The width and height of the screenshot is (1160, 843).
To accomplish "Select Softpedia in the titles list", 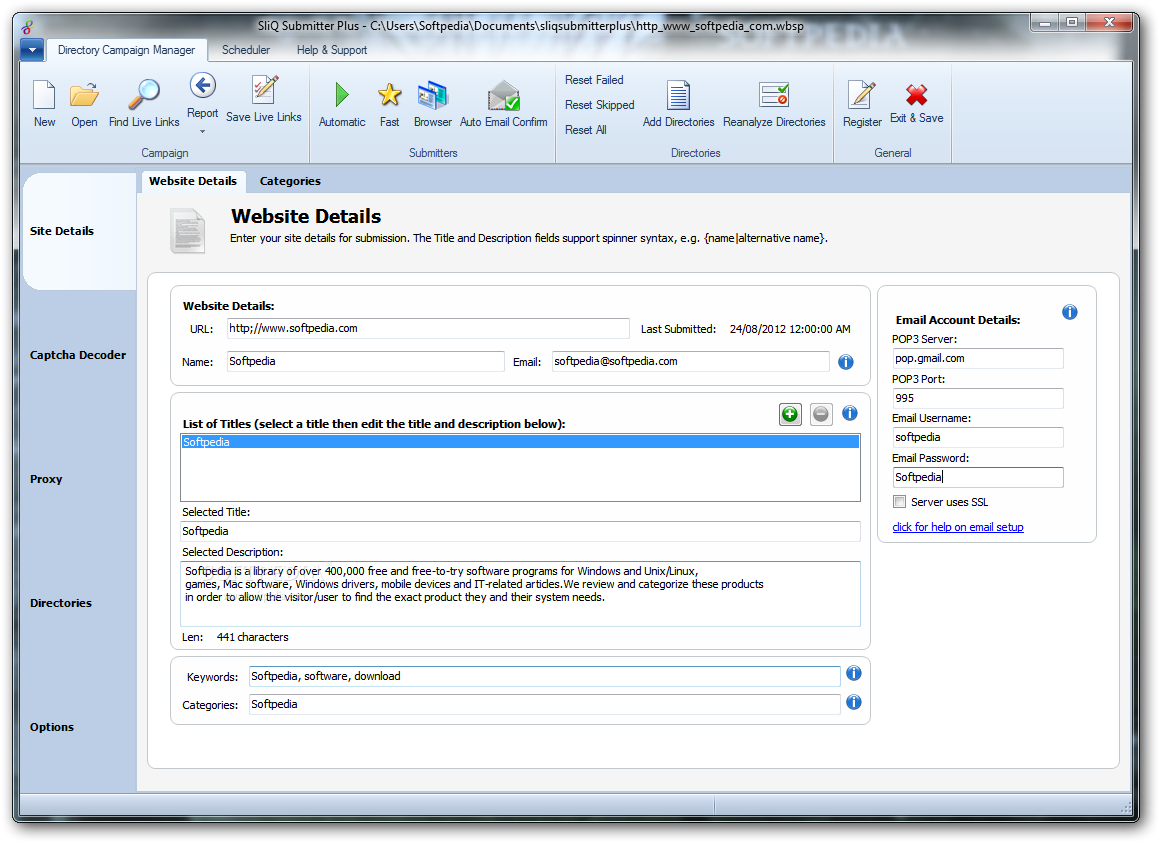I will coord(520,442).
